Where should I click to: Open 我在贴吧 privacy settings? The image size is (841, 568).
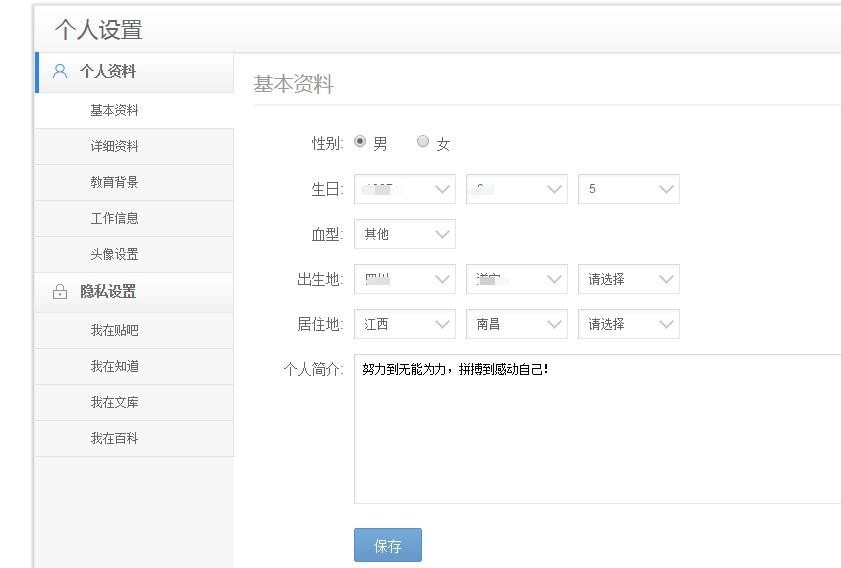pyautogui.click(x=134, y=330)
